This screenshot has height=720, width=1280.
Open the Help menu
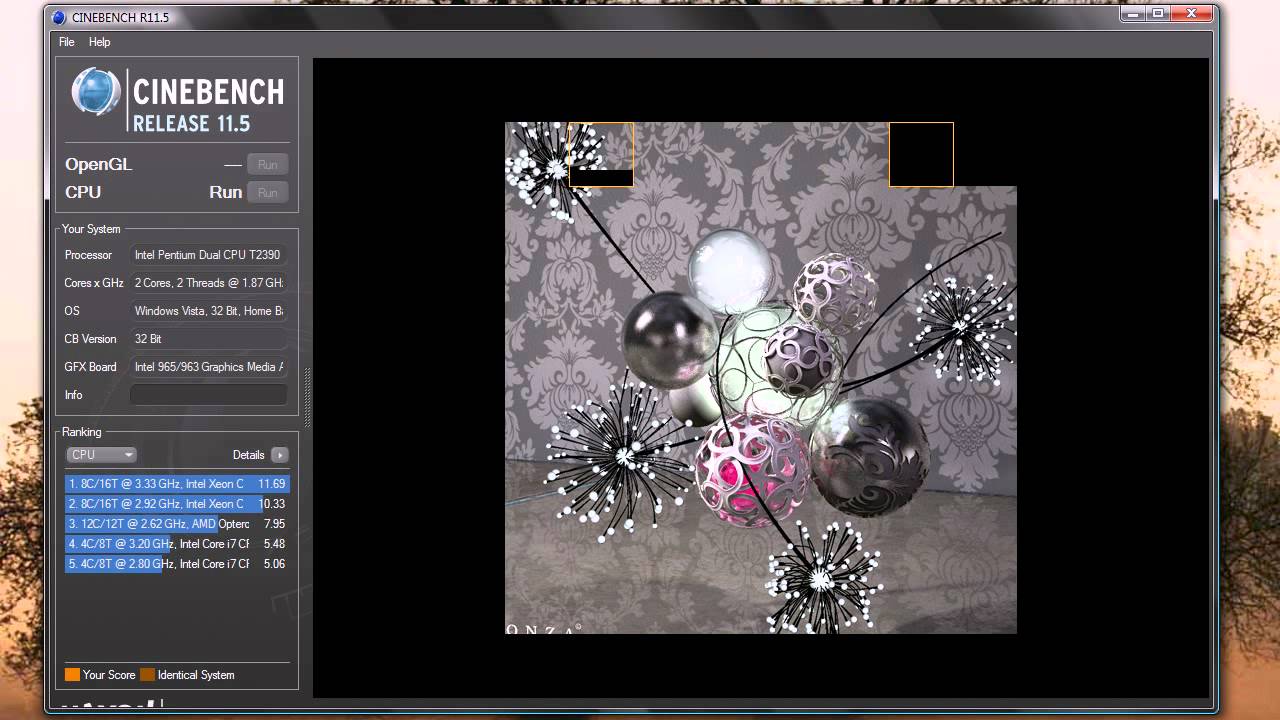99,42
